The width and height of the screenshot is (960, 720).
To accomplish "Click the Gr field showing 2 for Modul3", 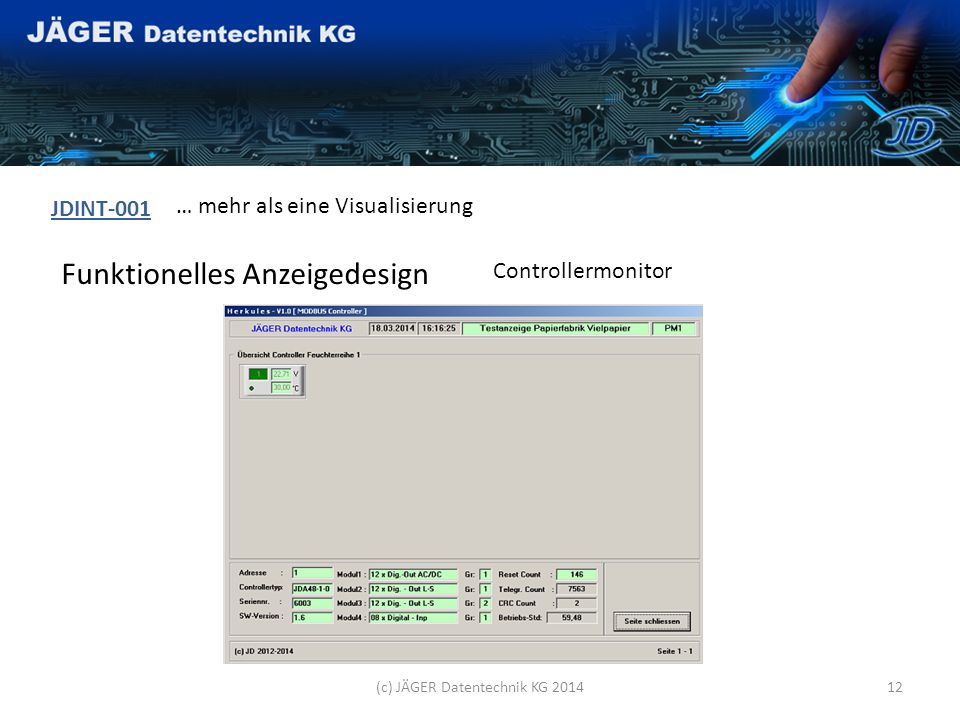I will click(485, 604).
